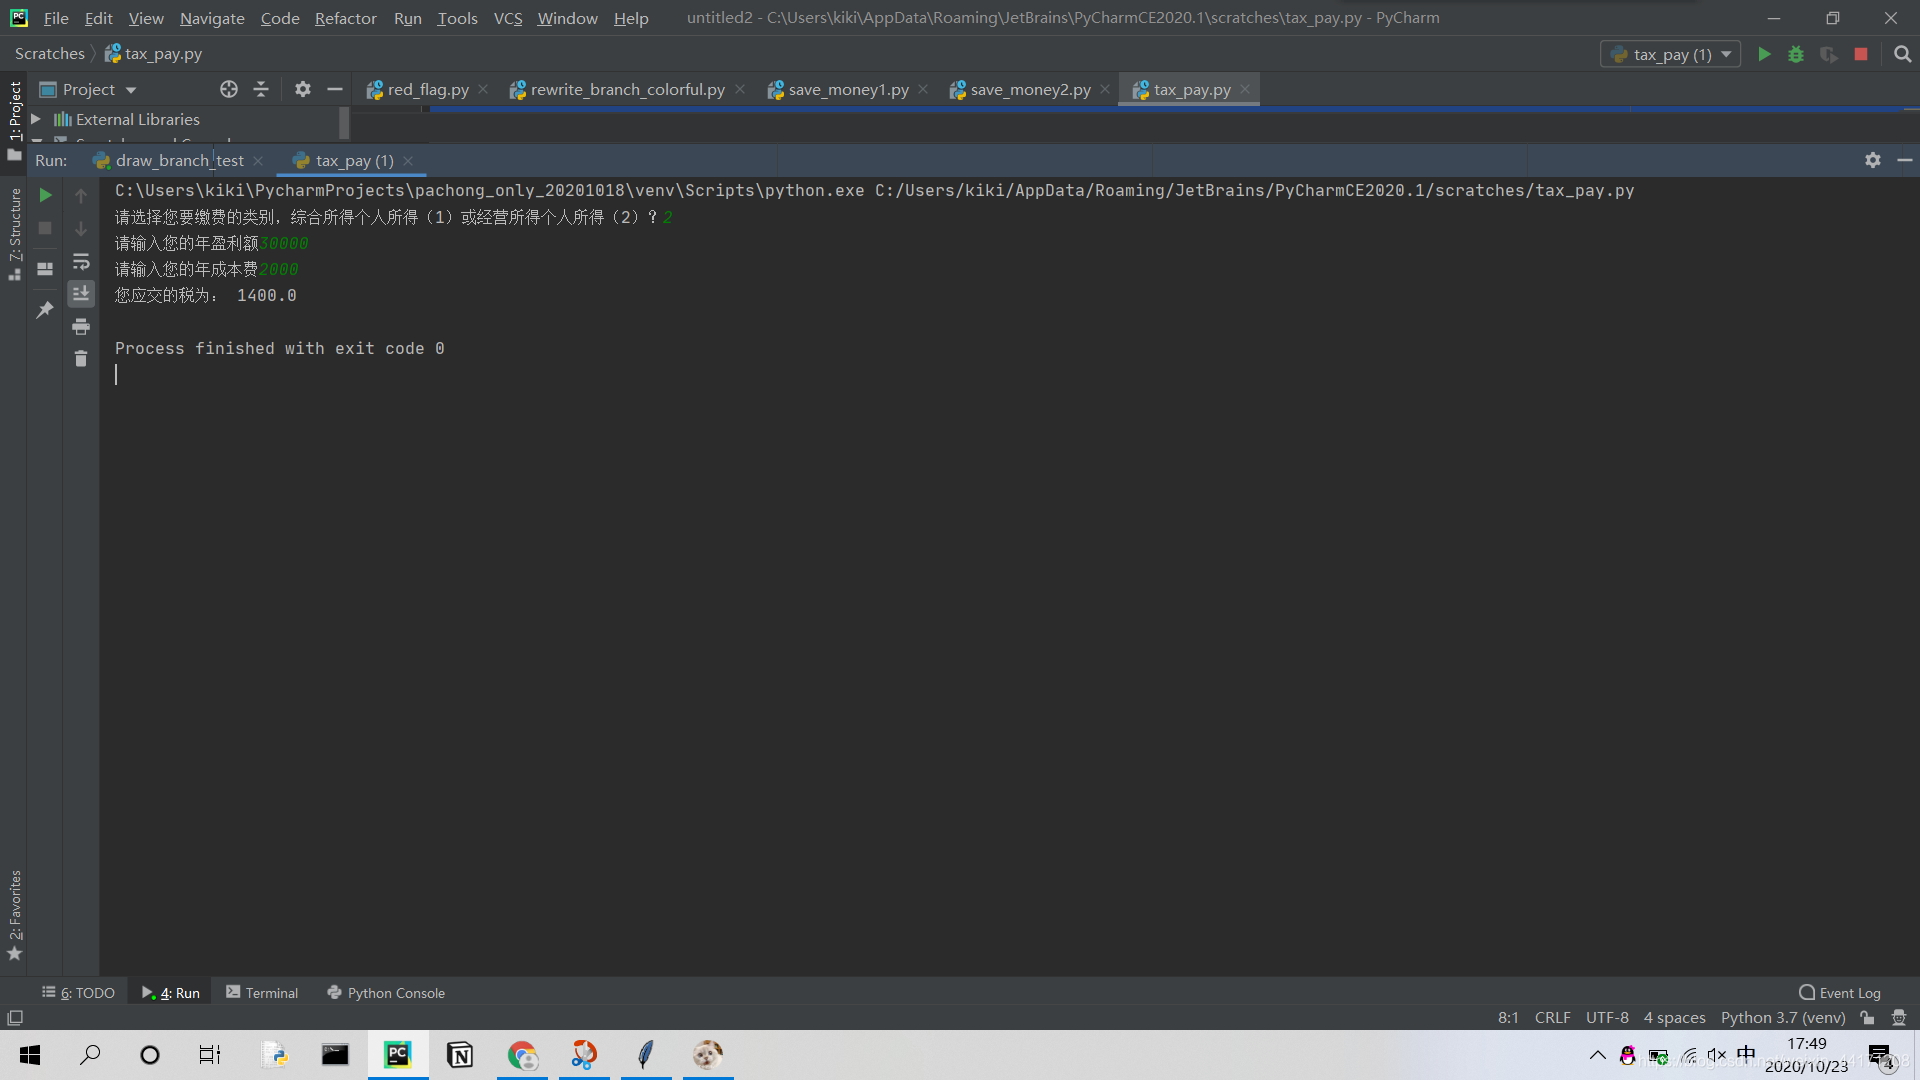Open the Event Log

[x=1839, y=992]
